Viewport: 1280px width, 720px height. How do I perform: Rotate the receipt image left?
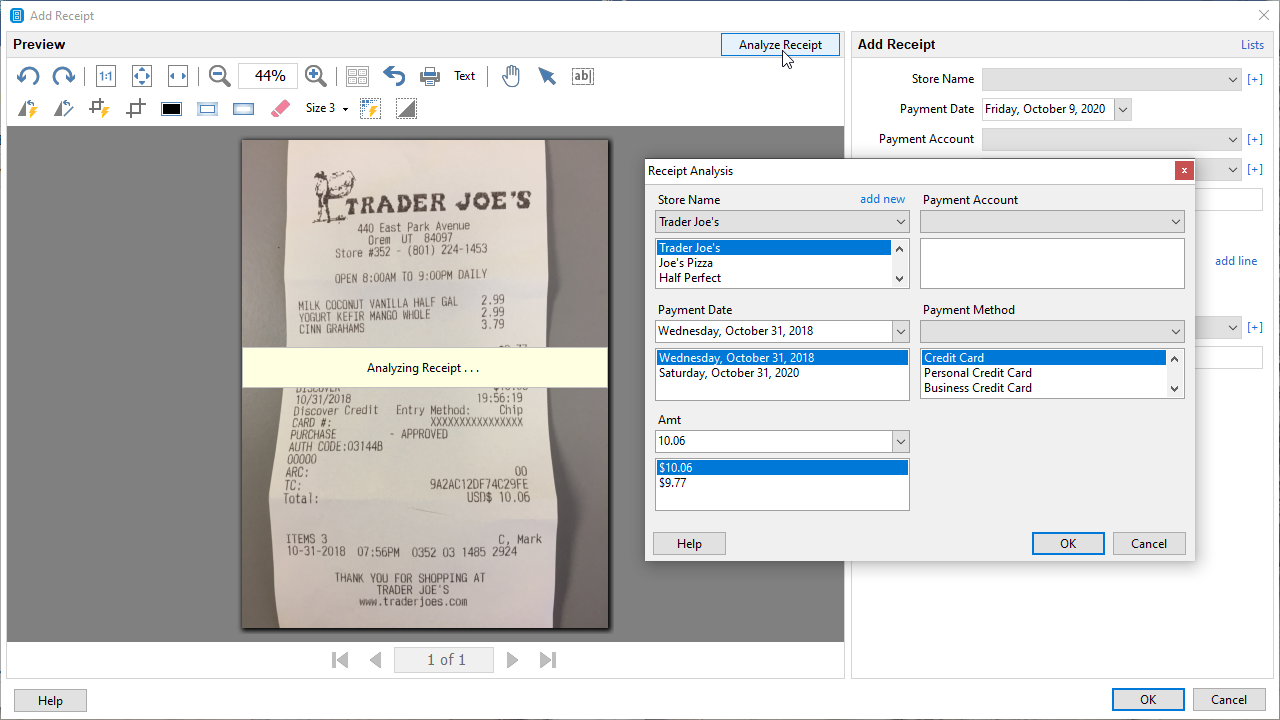pyautogui.click(x=28, y=76)
